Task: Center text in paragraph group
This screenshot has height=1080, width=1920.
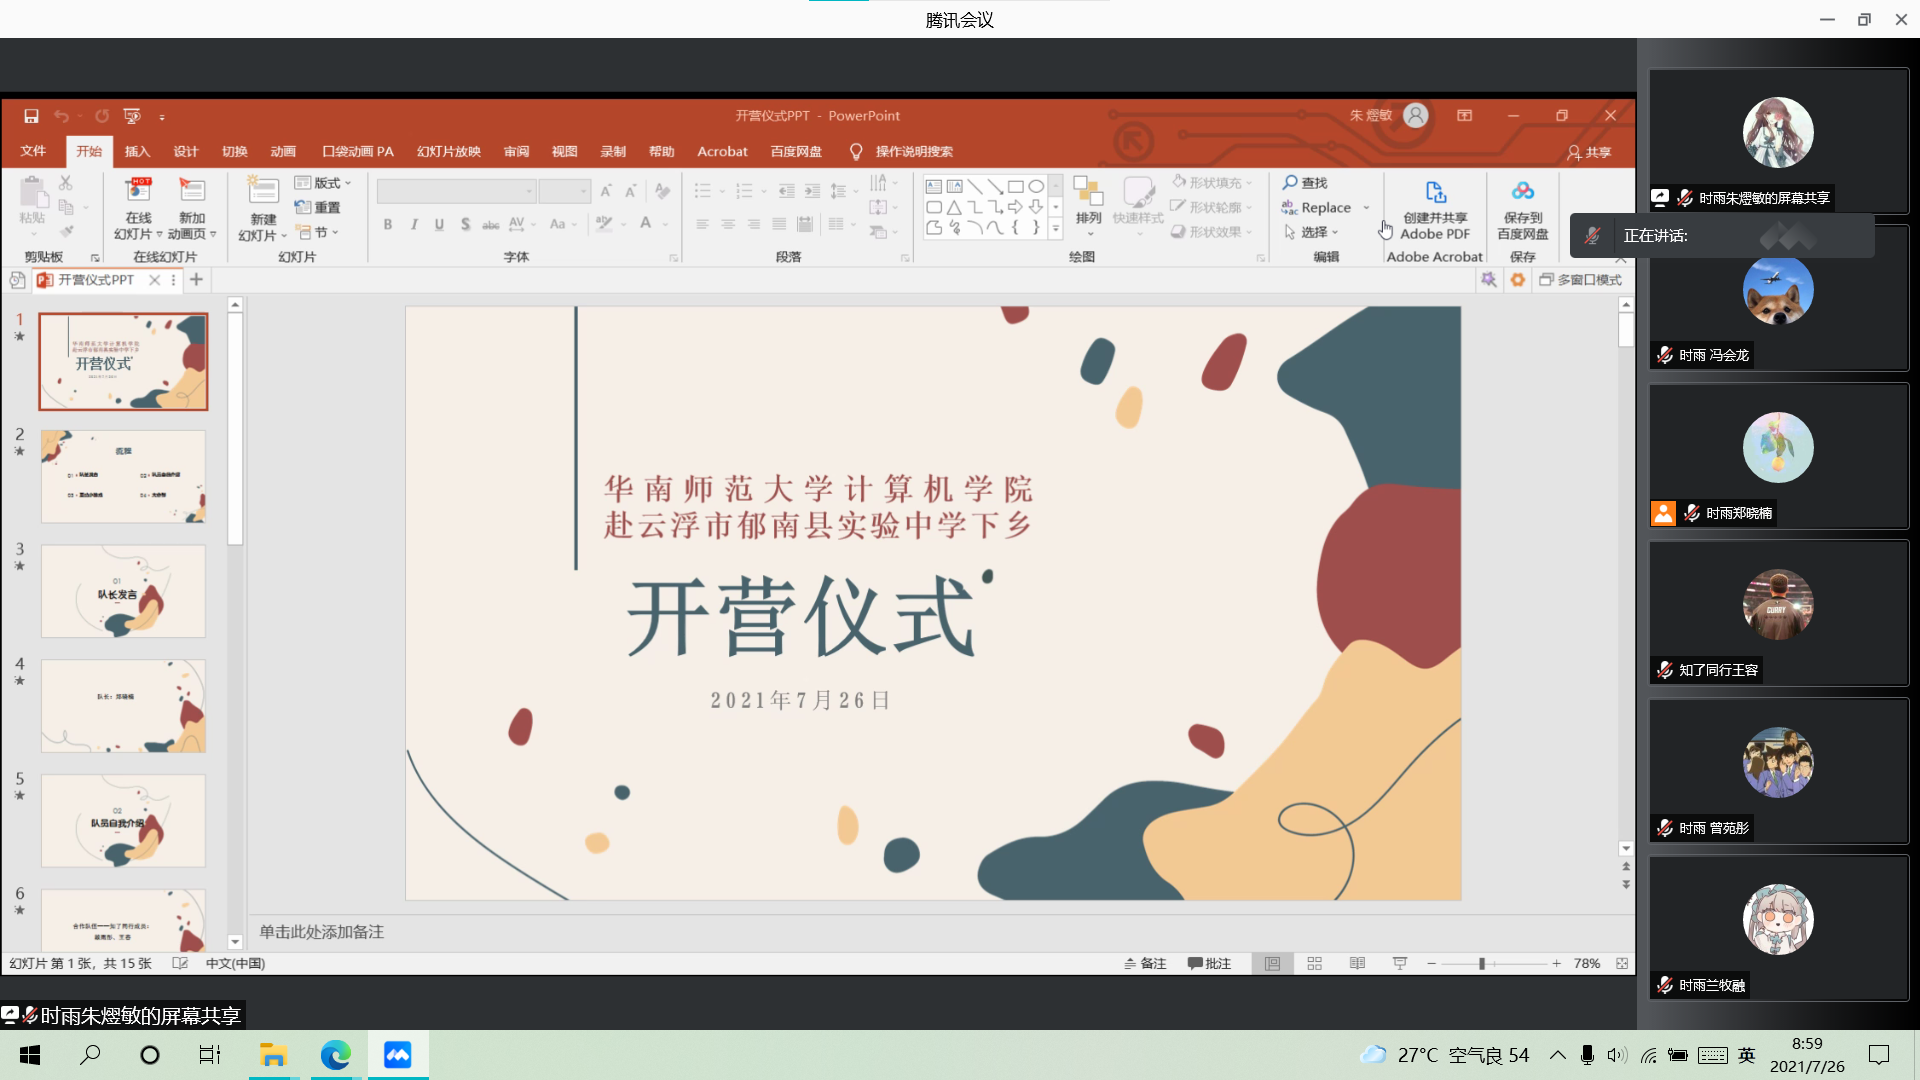Action: [x=728, y=224]
